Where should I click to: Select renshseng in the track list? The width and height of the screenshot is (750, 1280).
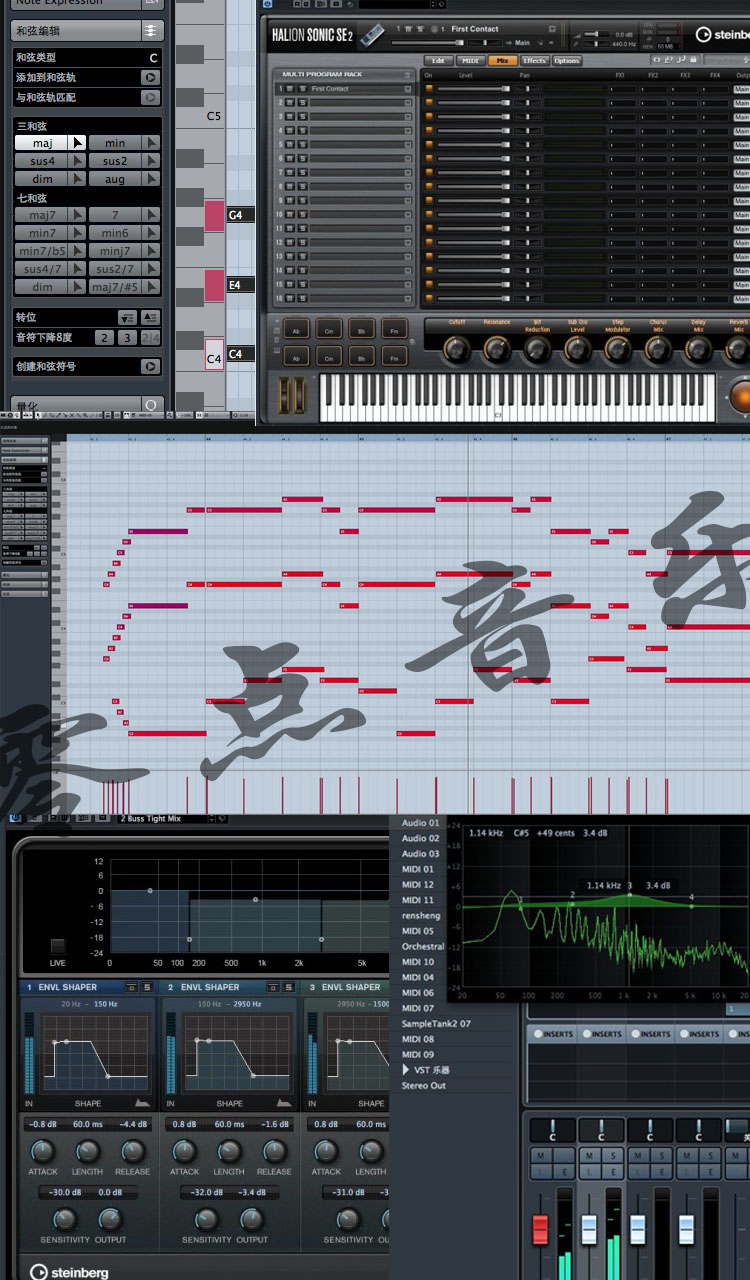point(421,915)
